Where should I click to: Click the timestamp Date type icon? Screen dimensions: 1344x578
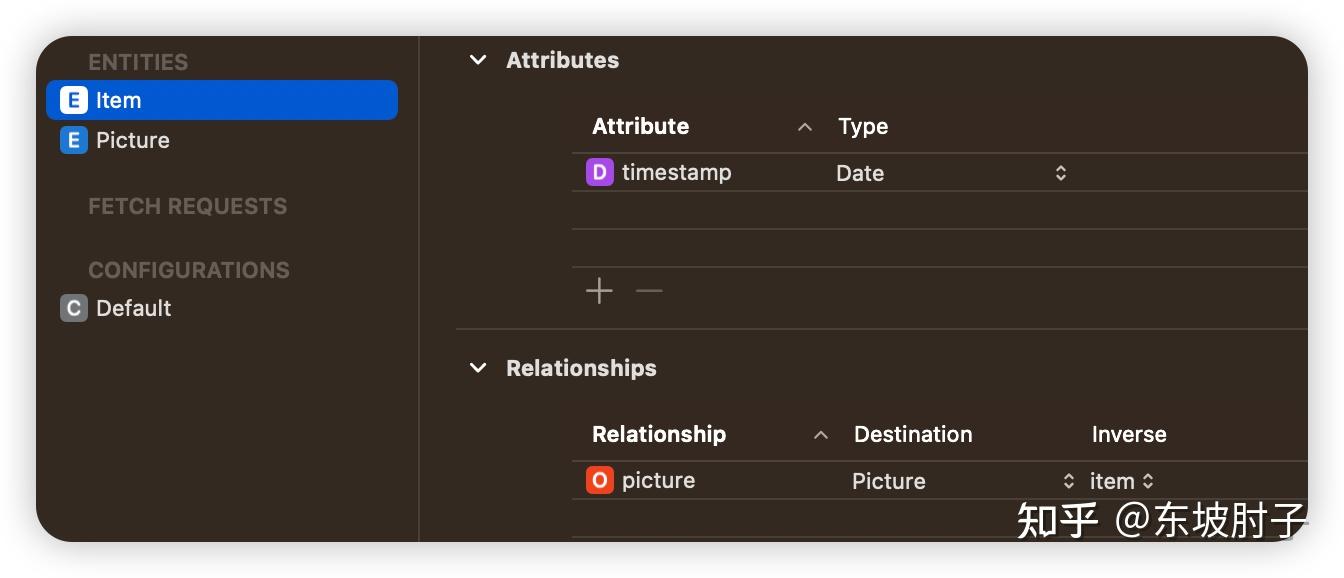coord(600,172)
